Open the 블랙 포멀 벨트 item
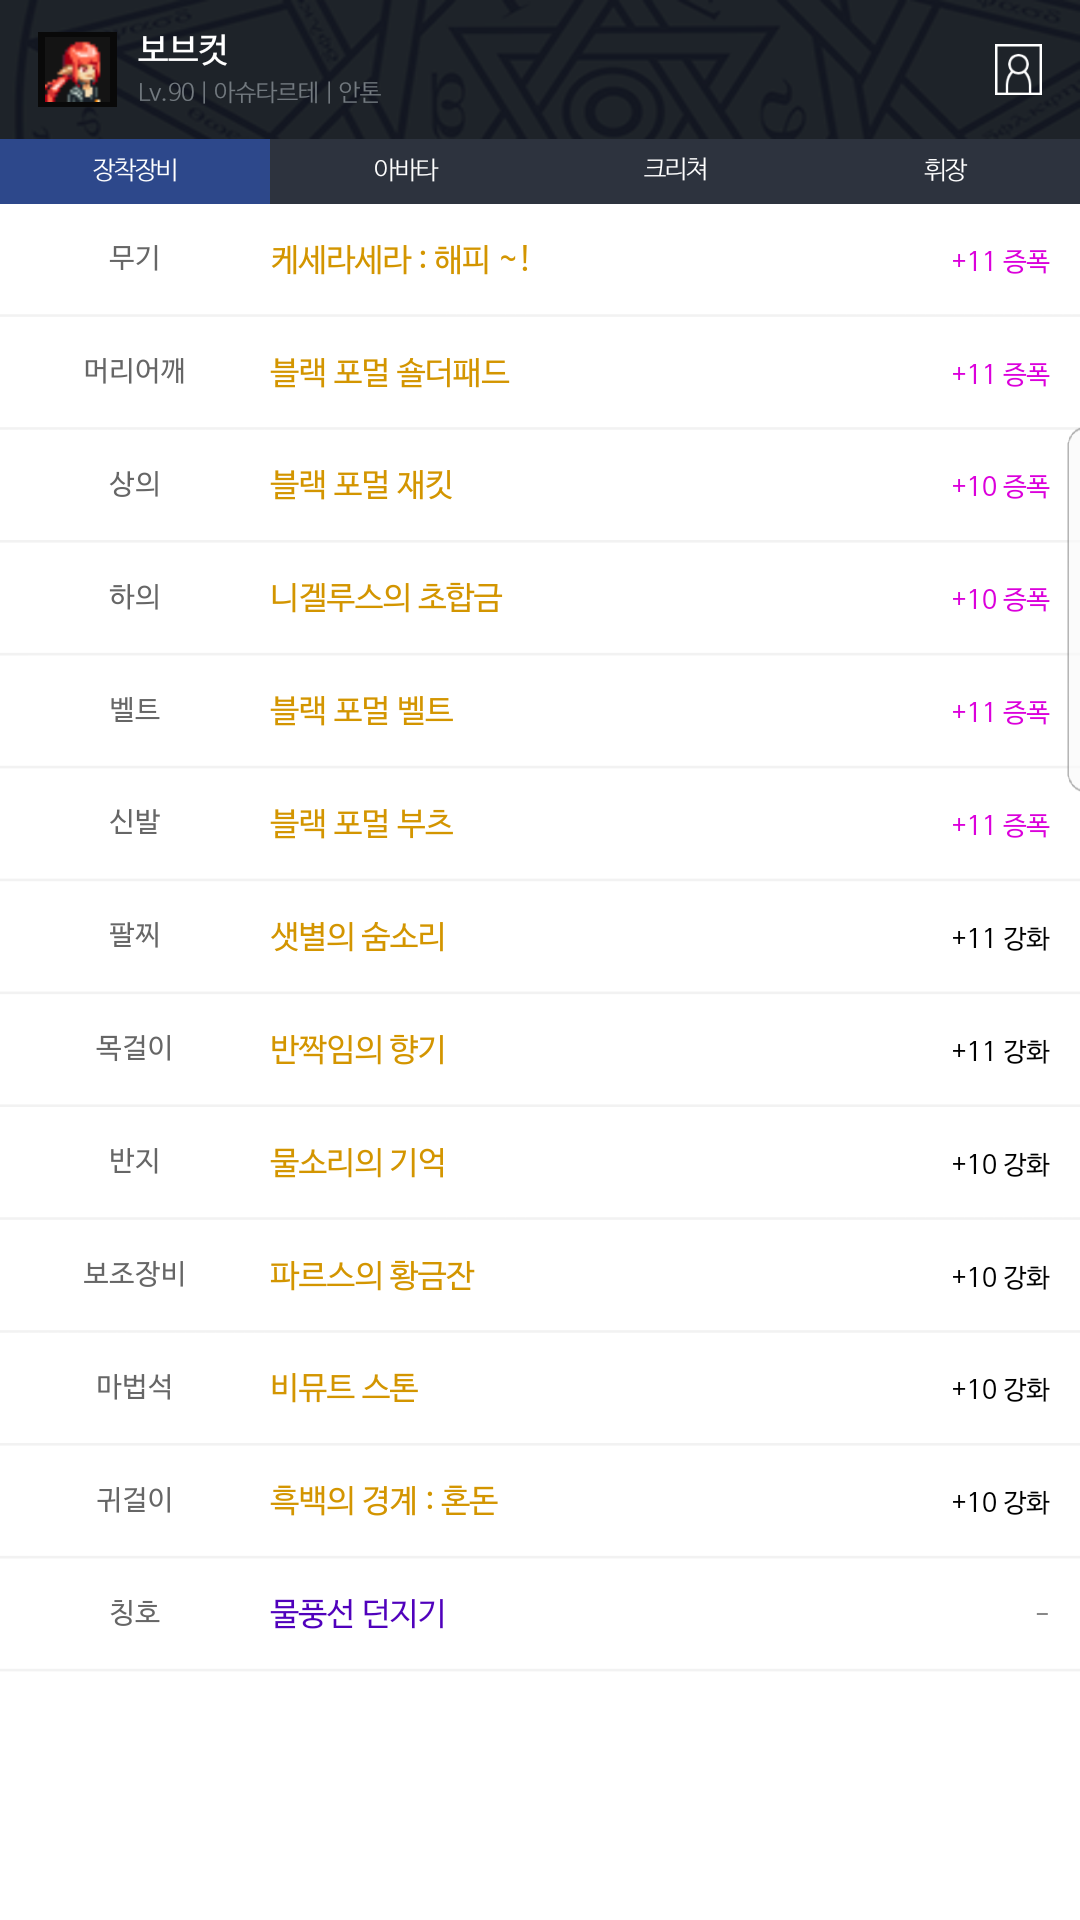Screen dimensions: 1080x1920 coord(361,711)
